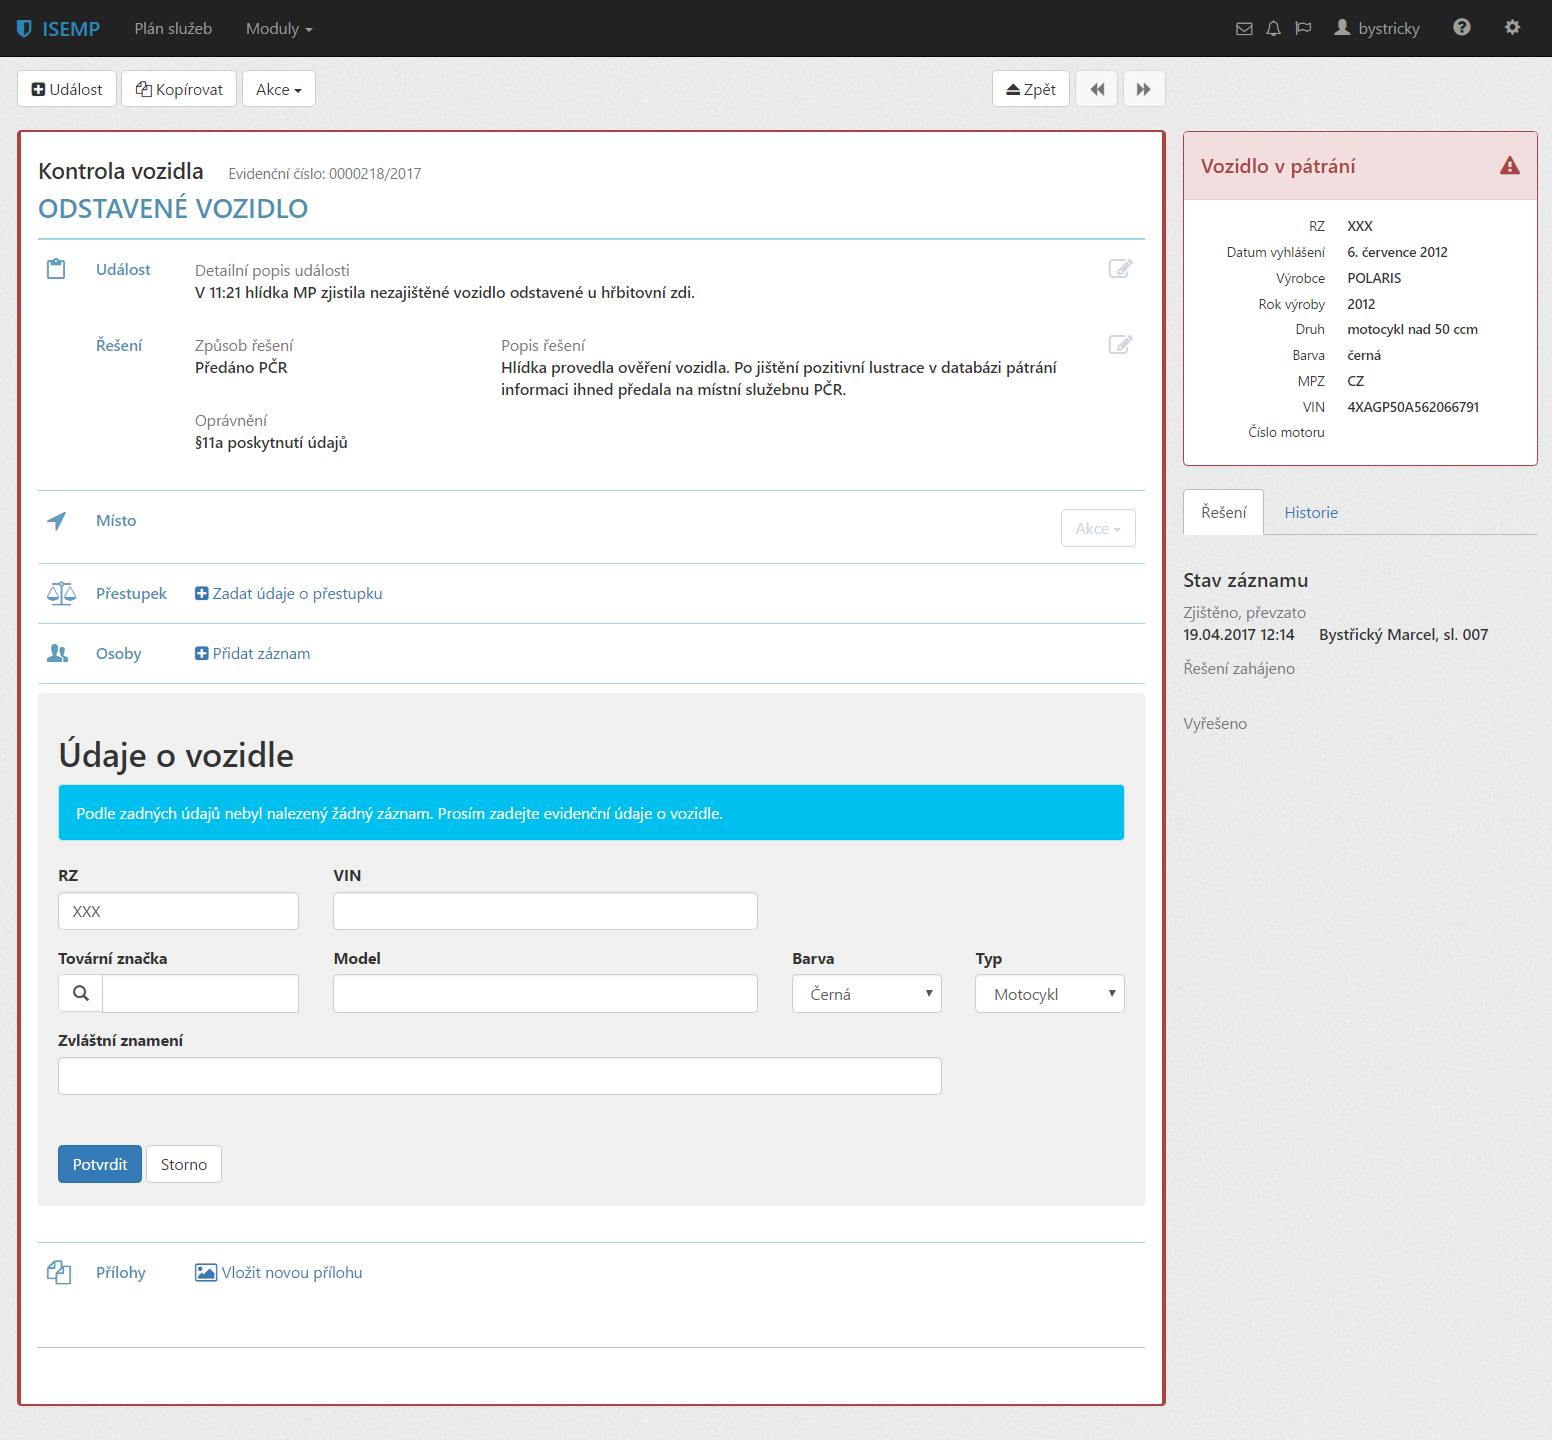
Task: Switch to the Historie tab
Action: (1311, 512)
